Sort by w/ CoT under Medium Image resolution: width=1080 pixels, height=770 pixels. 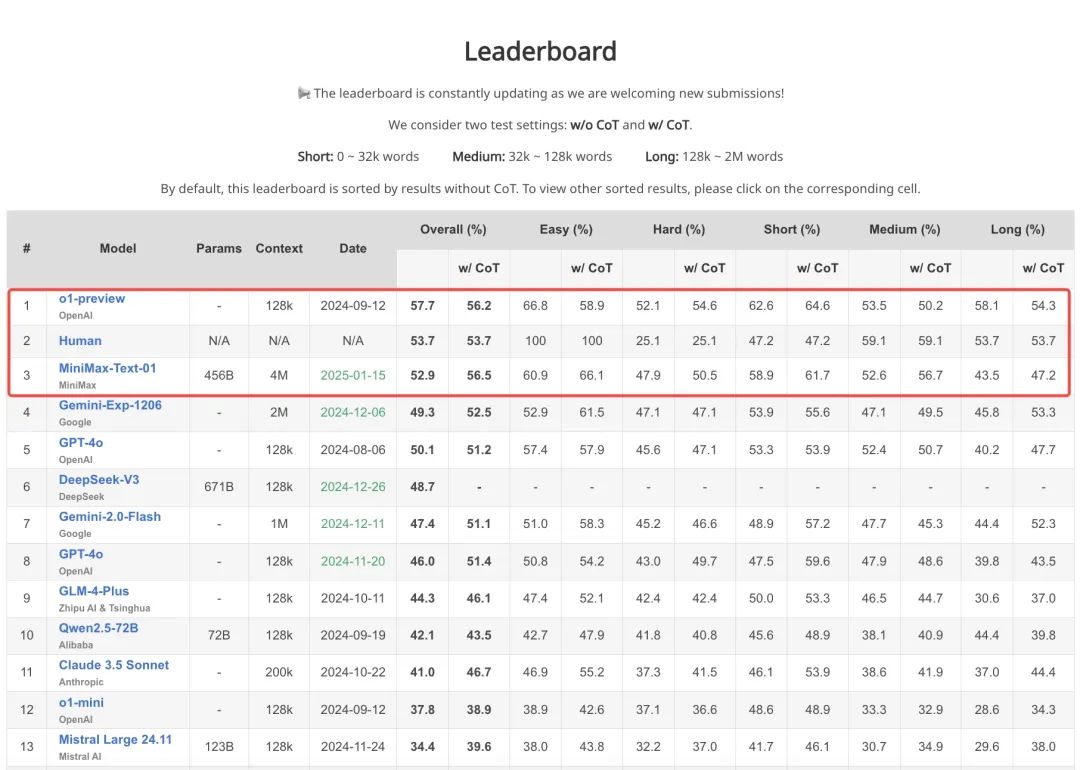pos(931,268)
